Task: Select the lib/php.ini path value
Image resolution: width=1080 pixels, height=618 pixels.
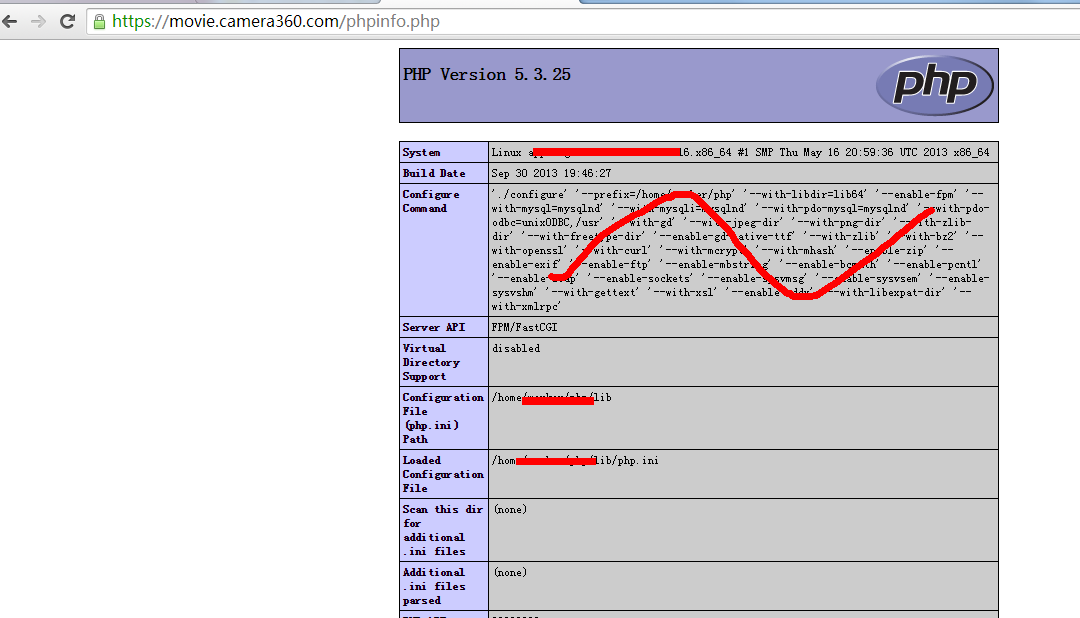Action: [x=574, y=460]
